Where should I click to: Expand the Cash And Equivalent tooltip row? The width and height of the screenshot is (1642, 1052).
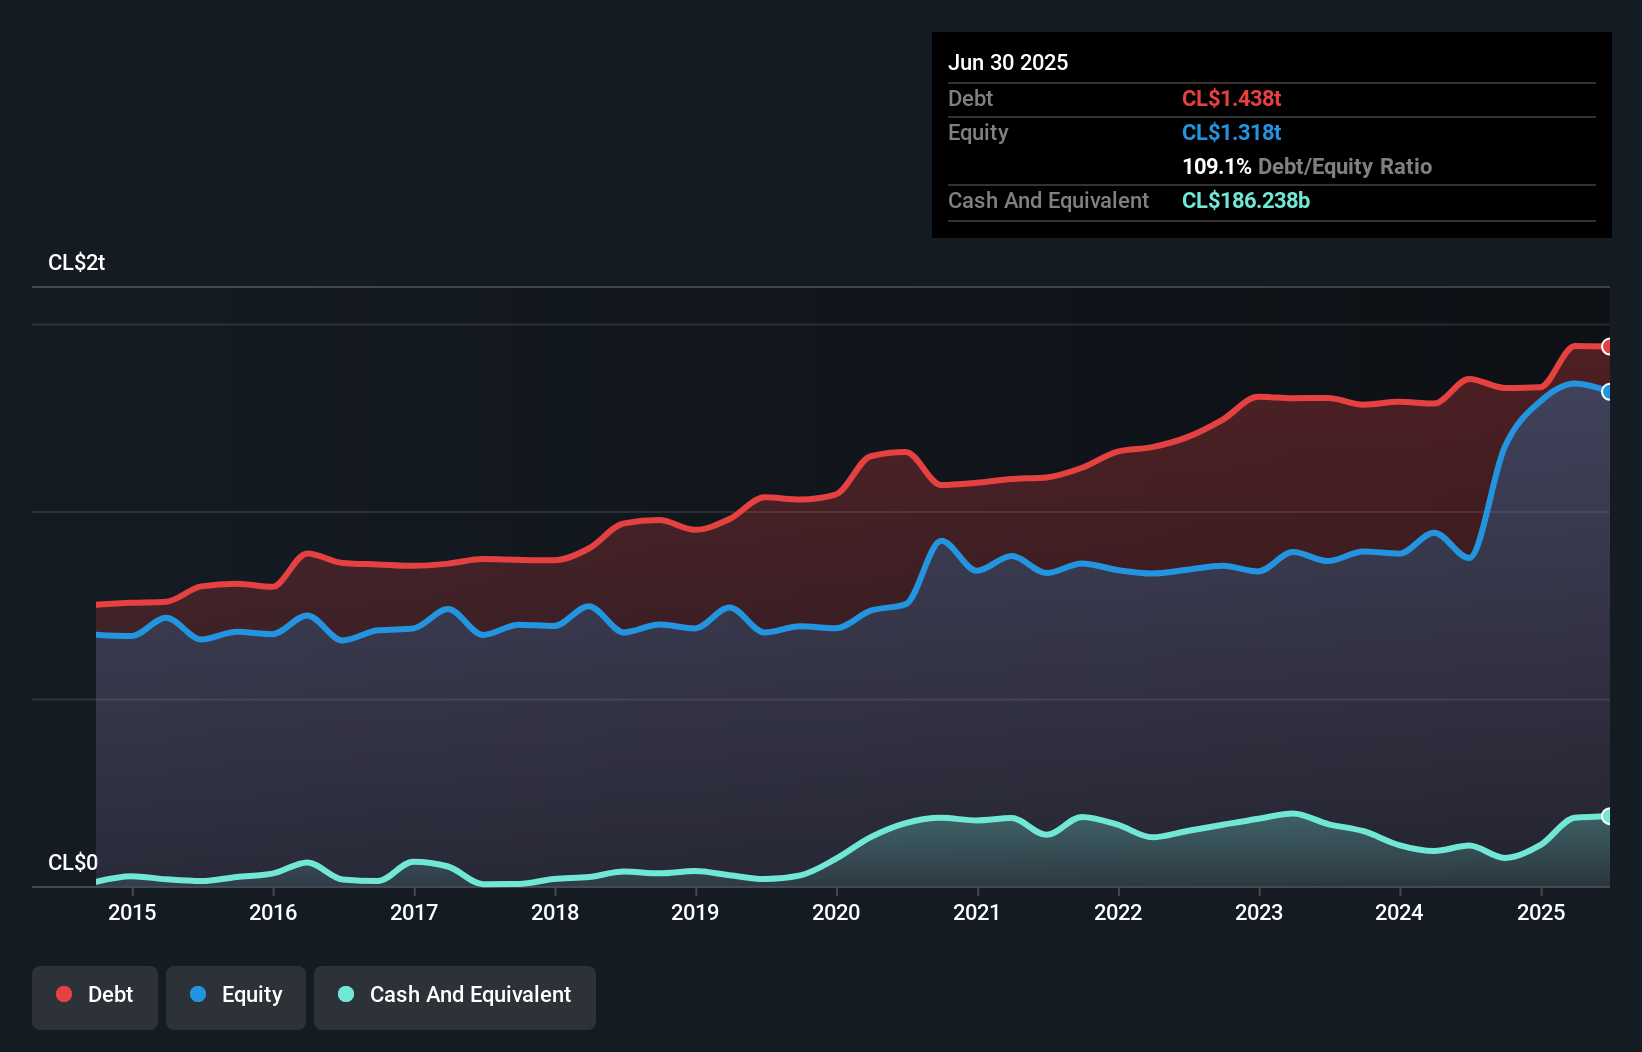(x=1048, y=200)
